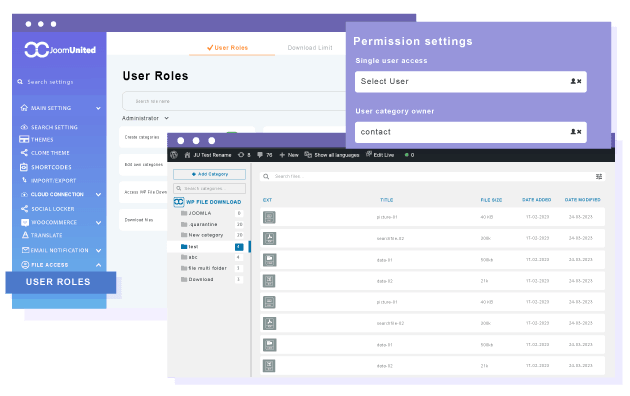Click the topmost searchfile-02 PDF icon

[x=269, y=239]
